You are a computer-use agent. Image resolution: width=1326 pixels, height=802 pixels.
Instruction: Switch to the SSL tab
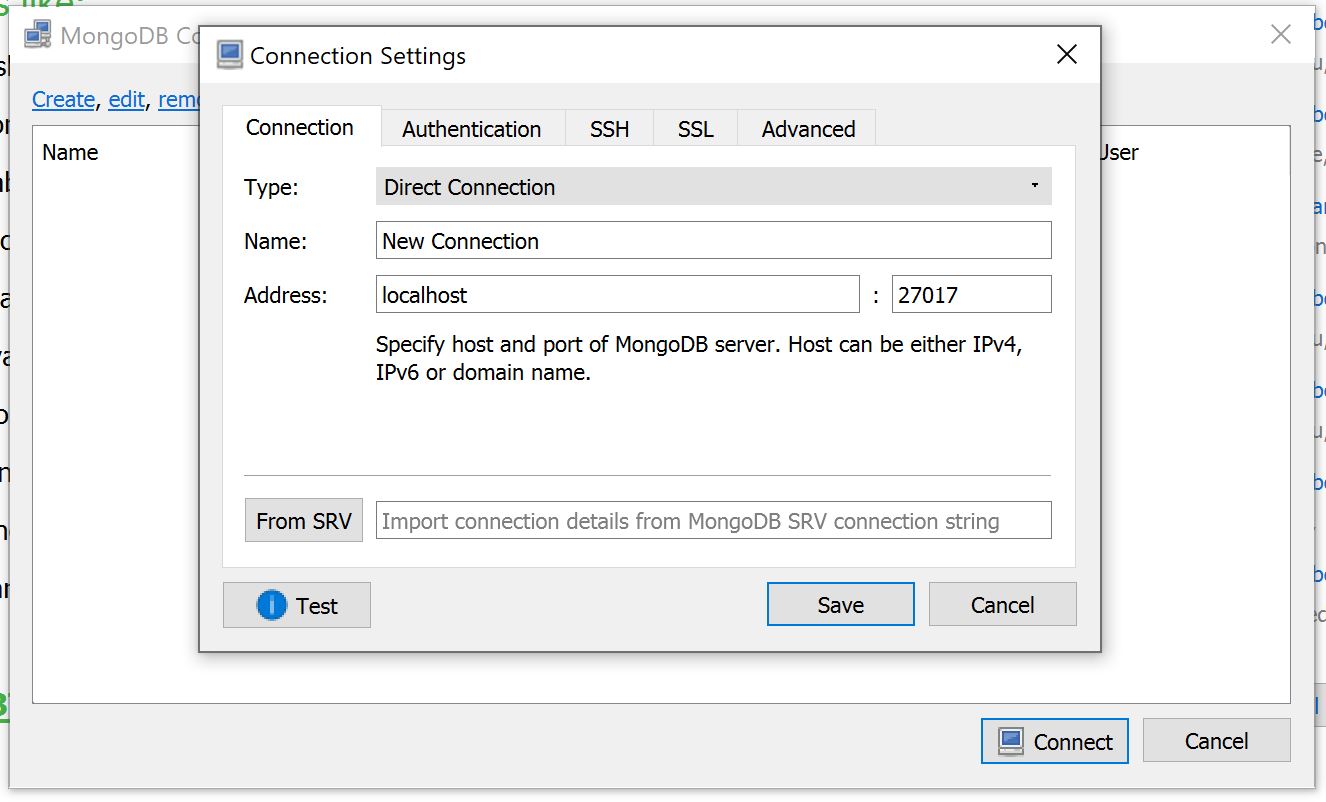(696, 129)
